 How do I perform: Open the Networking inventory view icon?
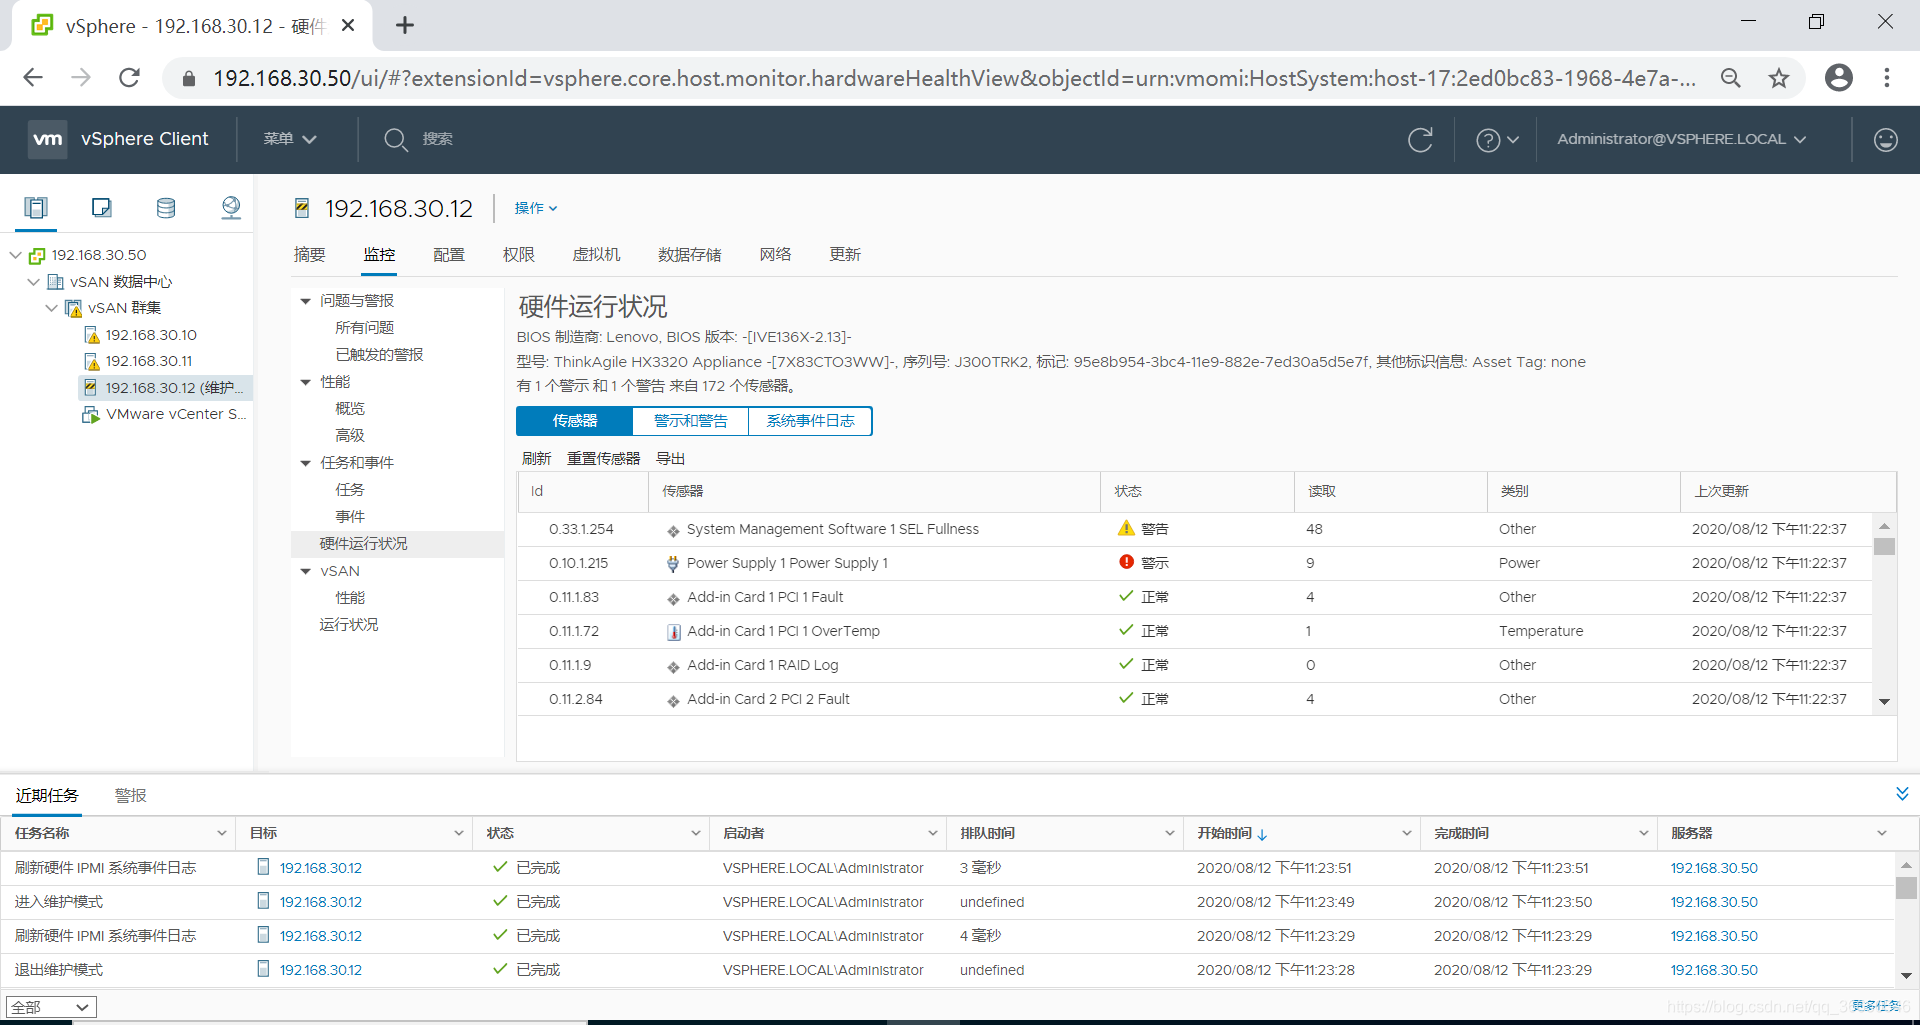click(x=231, y=207)
